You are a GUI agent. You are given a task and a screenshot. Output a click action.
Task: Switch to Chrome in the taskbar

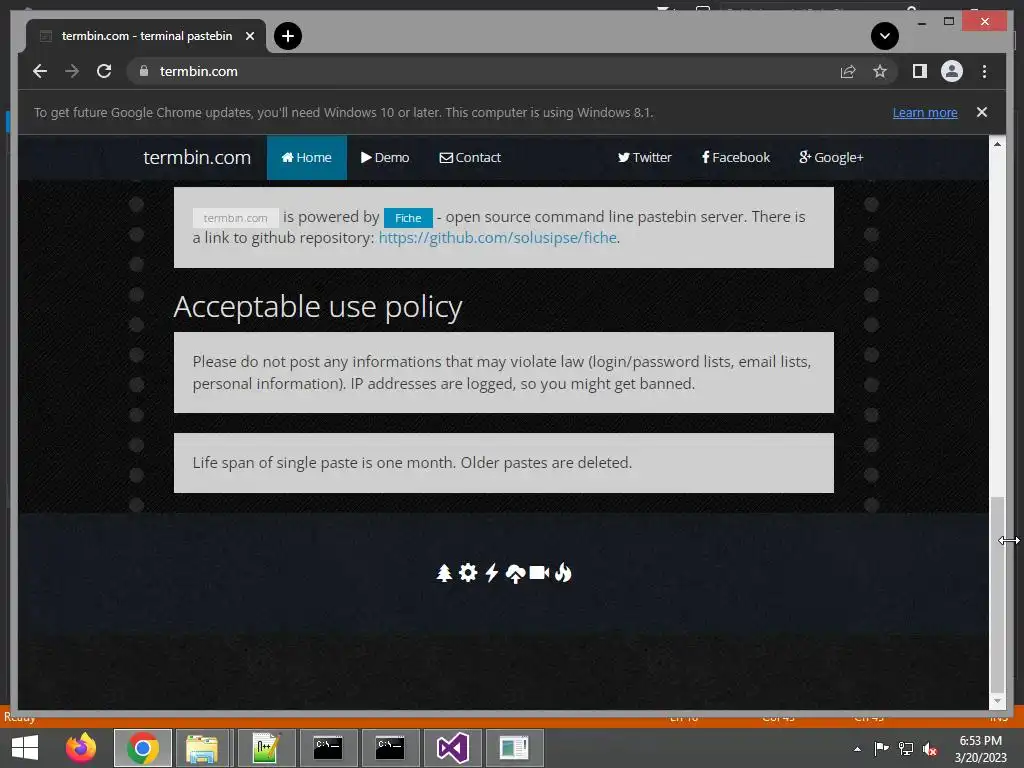pyautogui.click(x=143, y=748)
